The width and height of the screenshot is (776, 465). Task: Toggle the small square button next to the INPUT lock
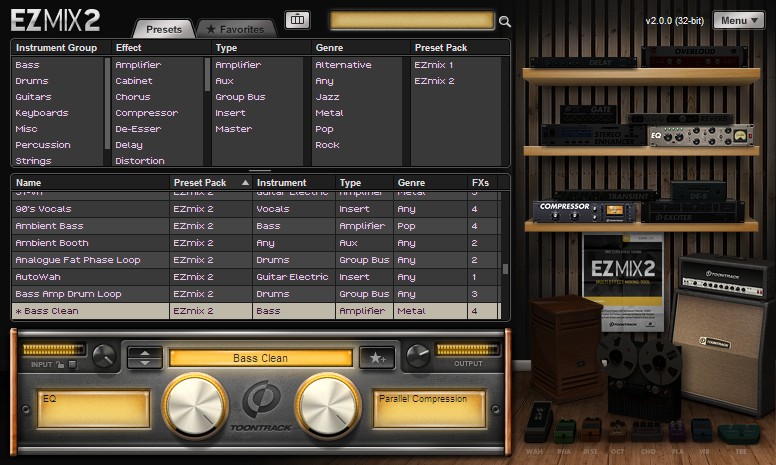tap(72, 365)
